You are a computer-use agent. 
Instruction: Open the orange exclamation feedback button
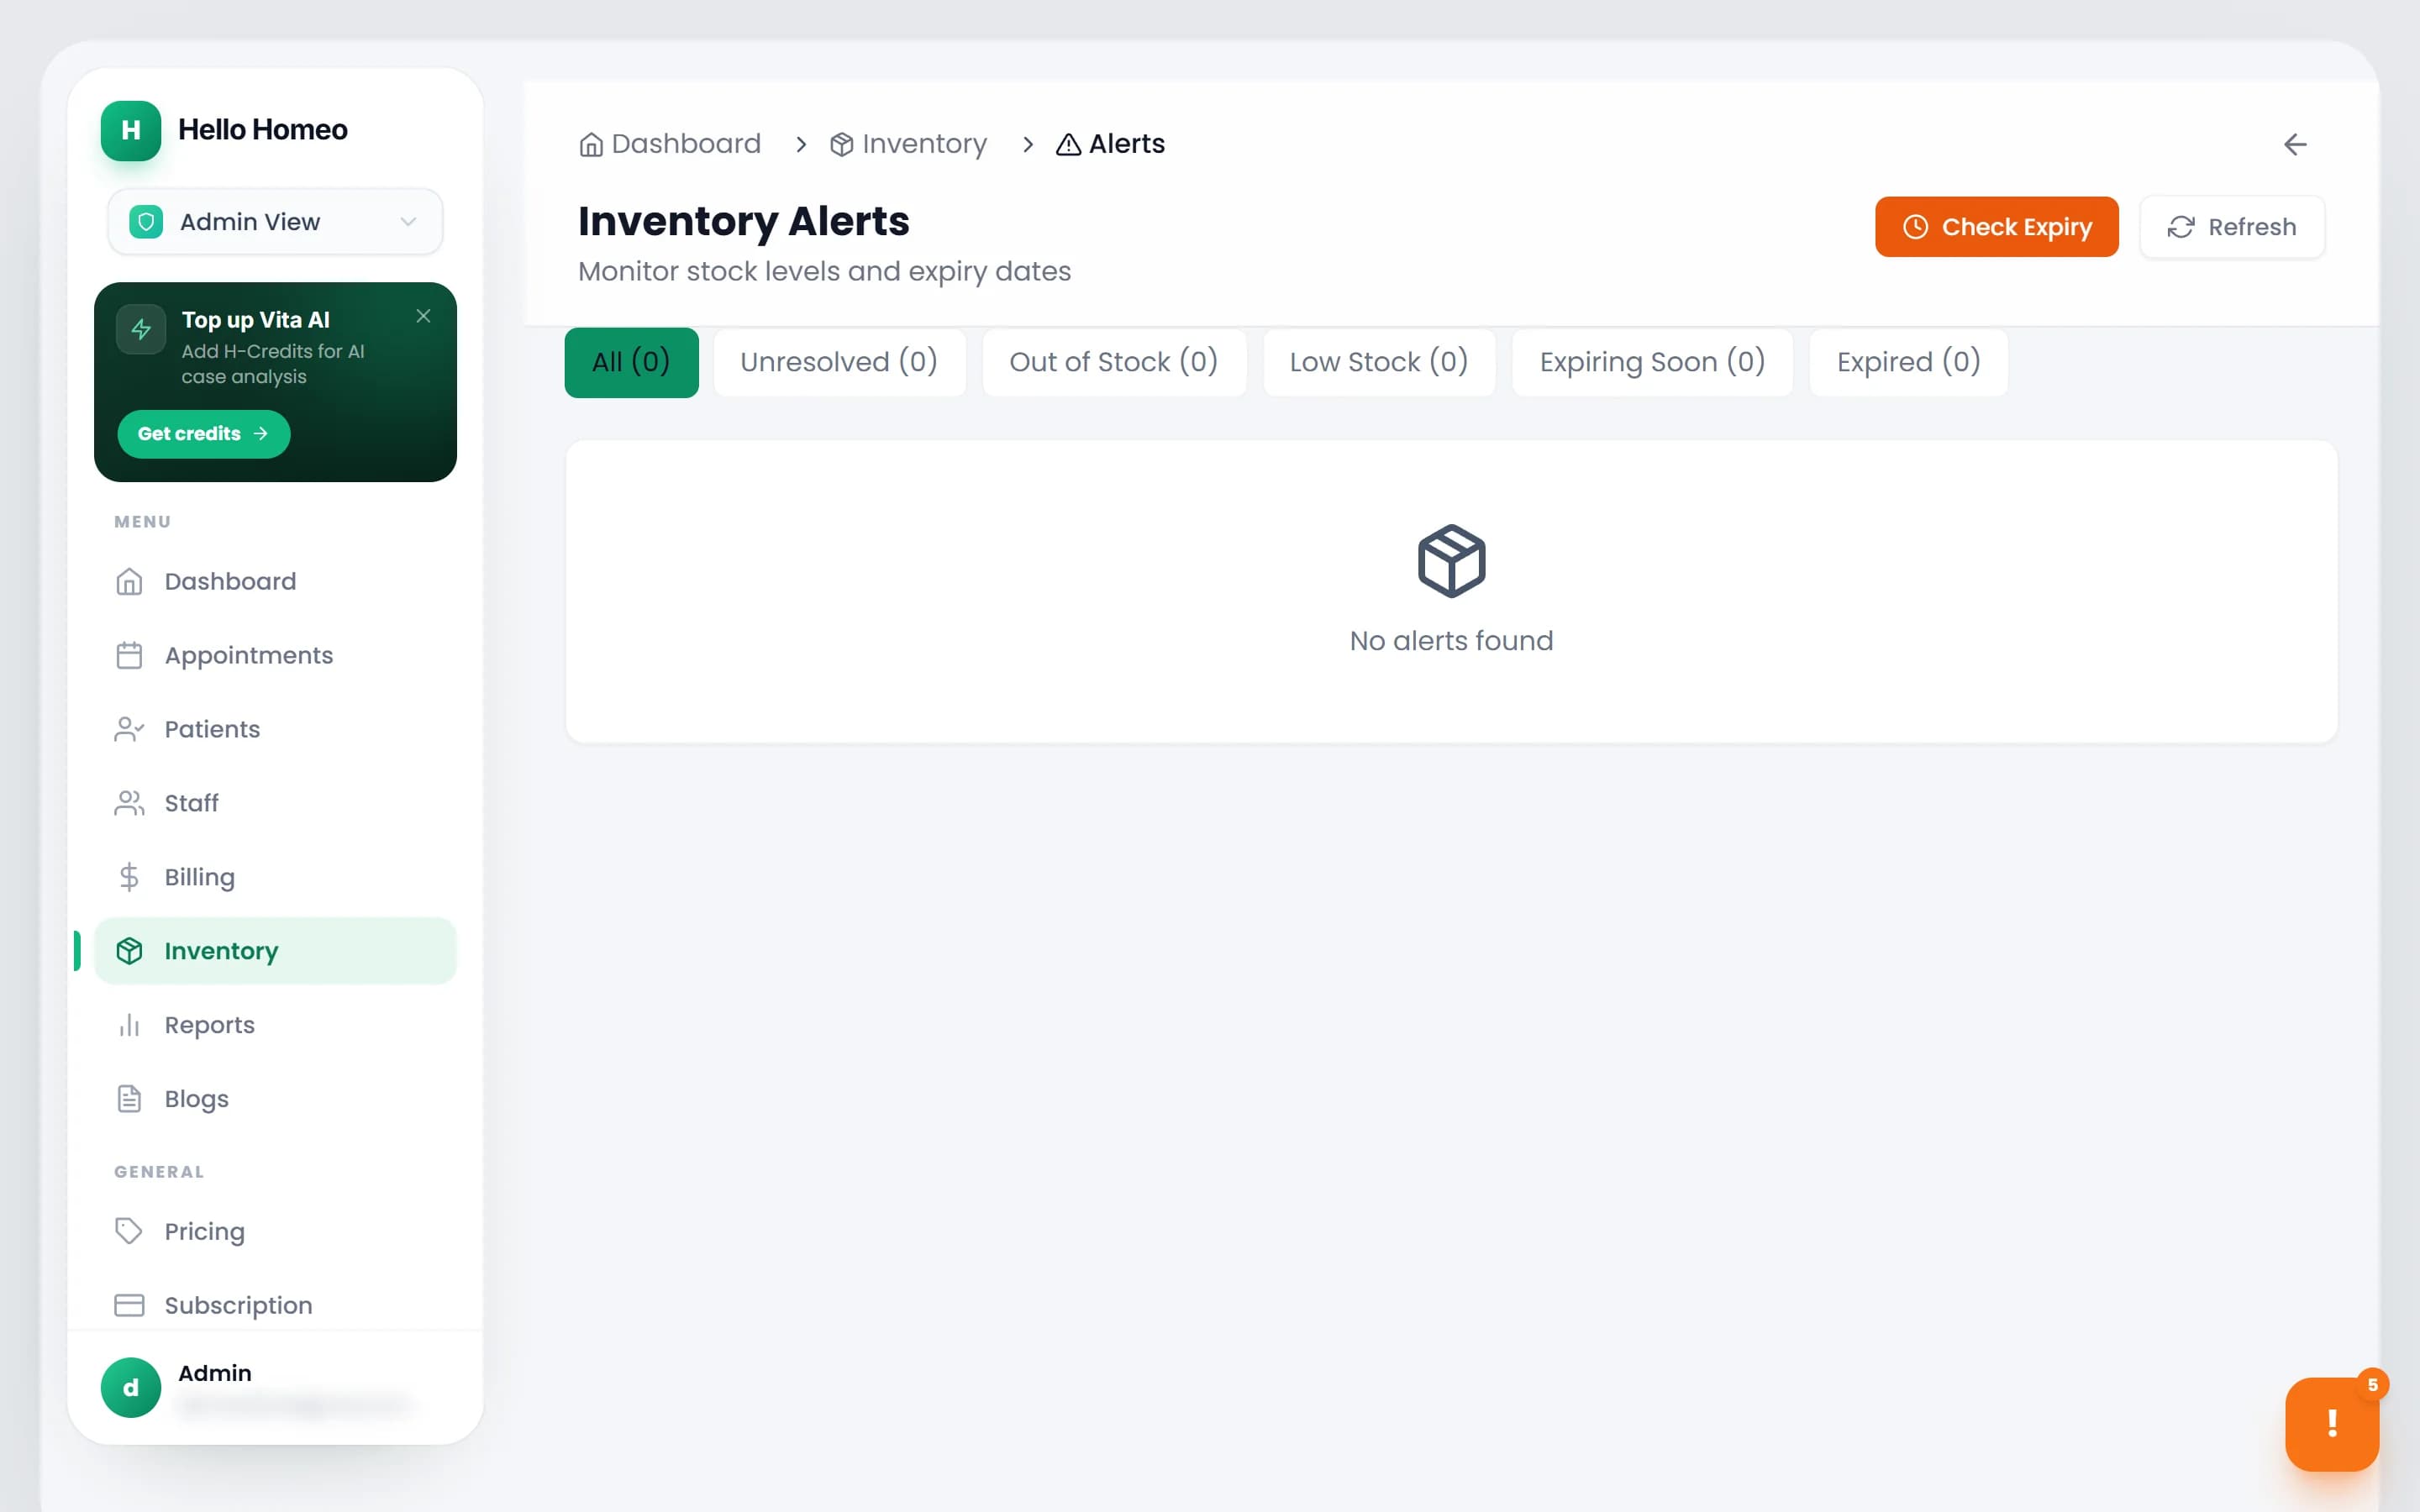click(x=2331, y=1424)
